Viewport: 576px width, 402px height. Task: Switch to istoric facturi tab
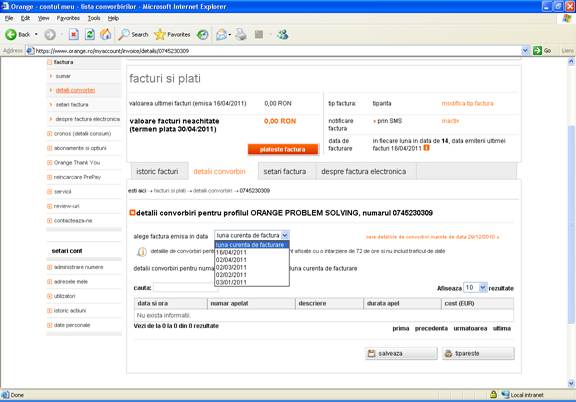click(x=157, y=171)
